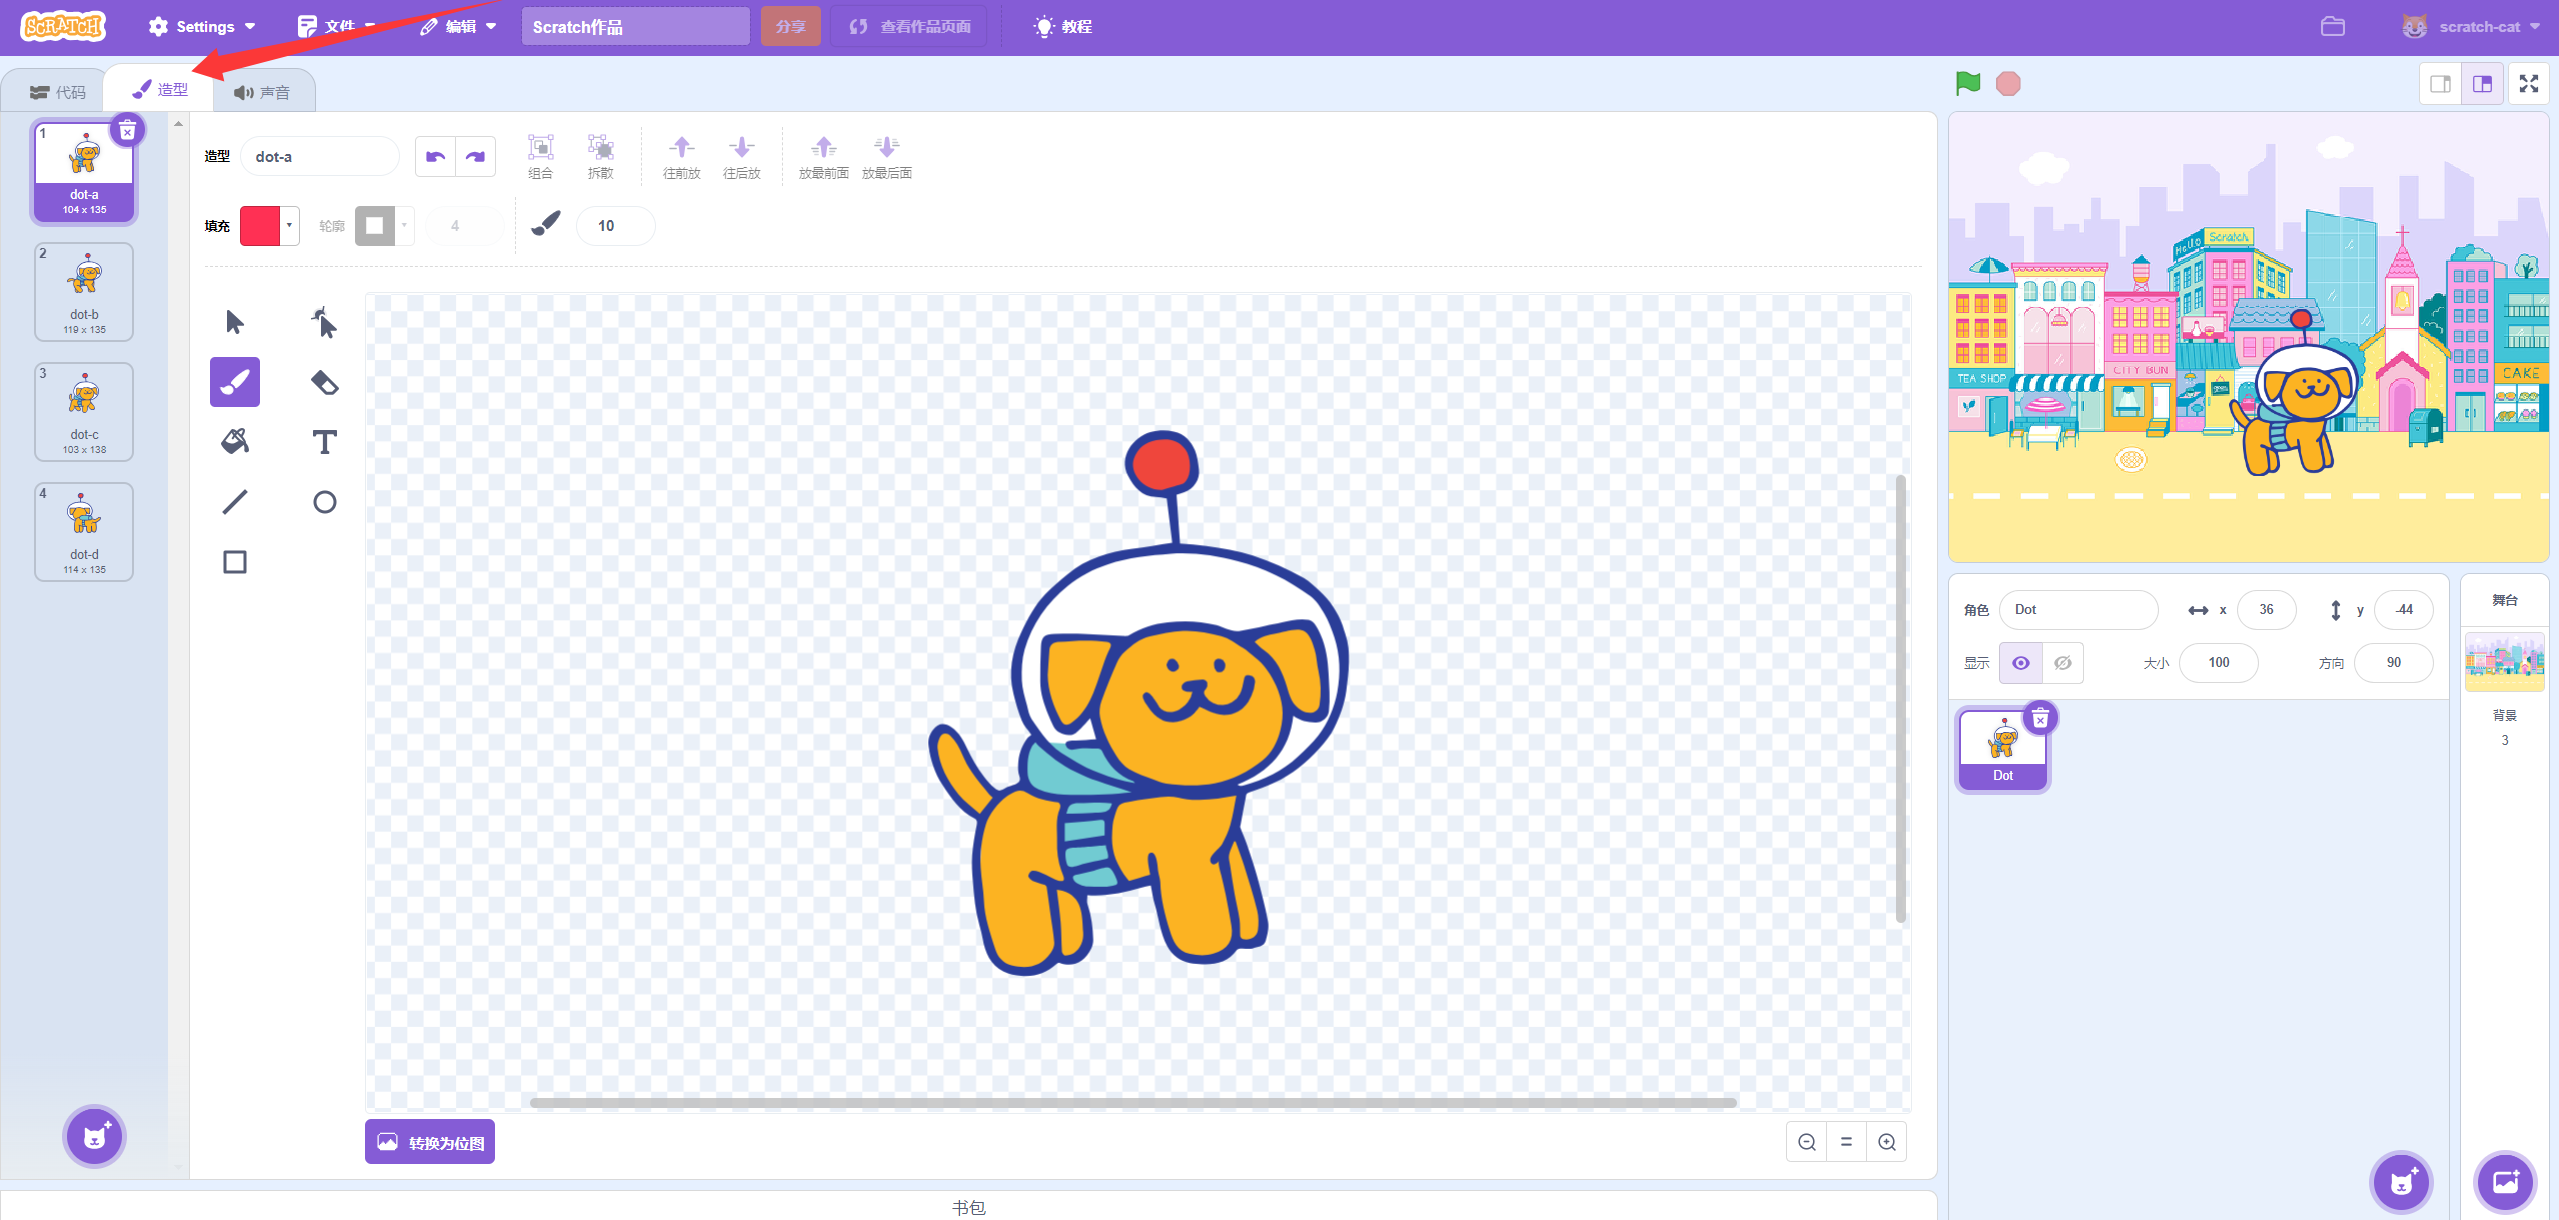Click the Undo arrow in paint editor
Image resolution: width=2559 pixels, height=1220 pixels.
coord(435,156)
